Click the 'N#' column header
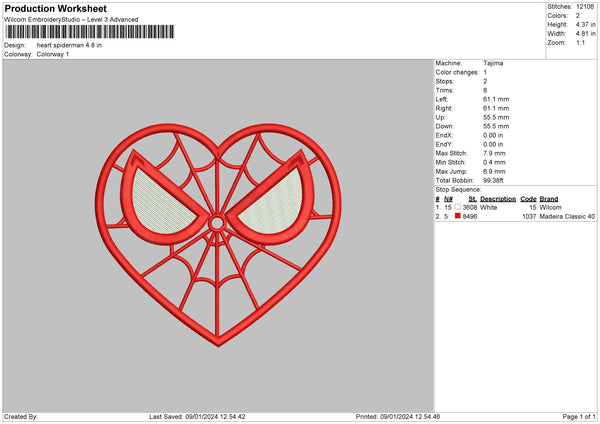The width and height of the screenshot is (600, 424). pos(448,199)
